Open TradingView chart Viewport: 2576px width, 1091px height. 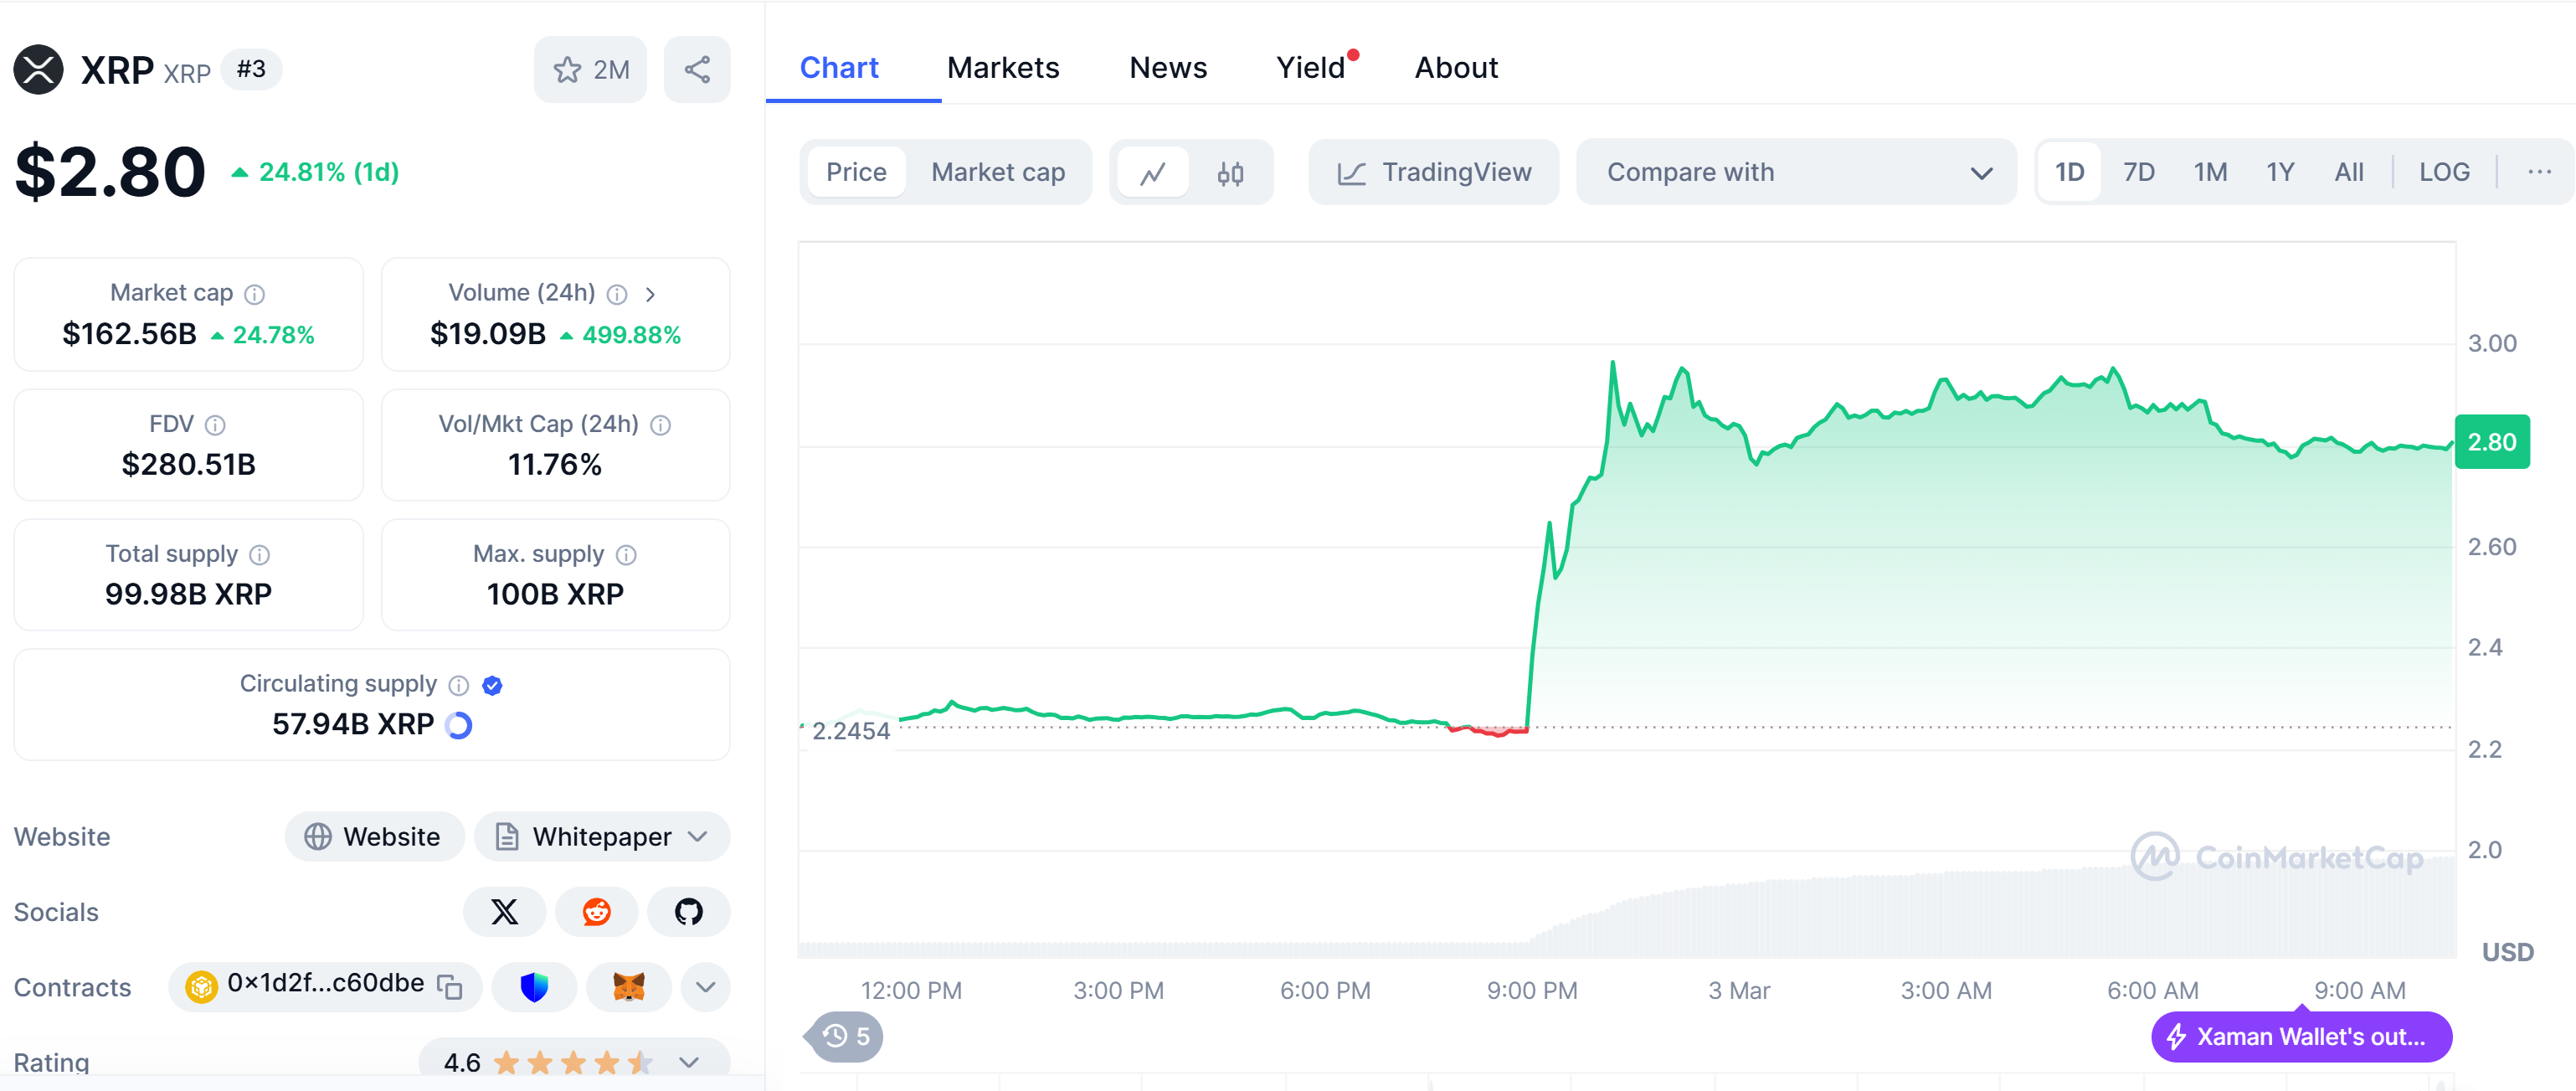1433,172
